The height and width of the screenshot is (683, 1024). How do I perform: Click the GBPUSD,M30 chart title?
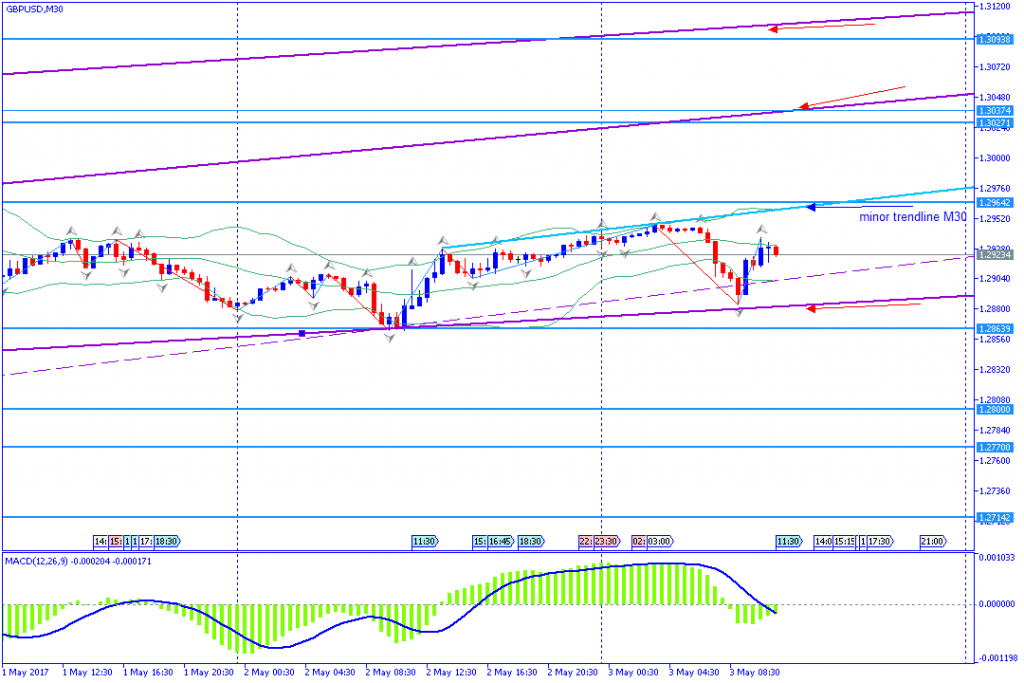(x=33, y=9)
